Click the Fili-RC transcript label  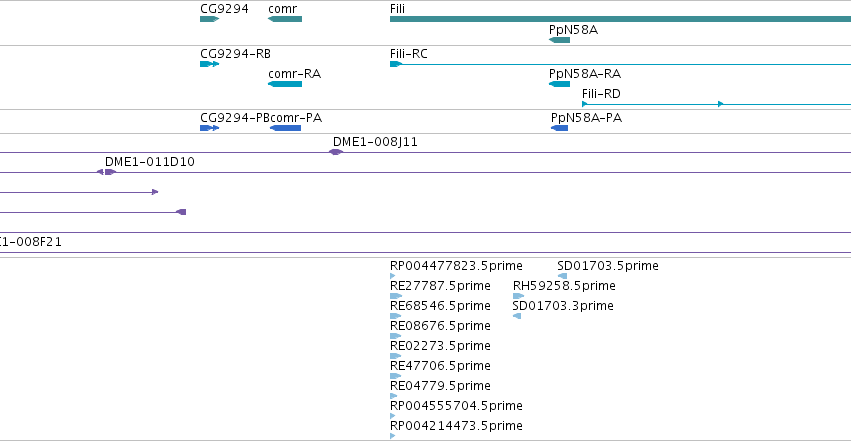[x=409, y=54]
